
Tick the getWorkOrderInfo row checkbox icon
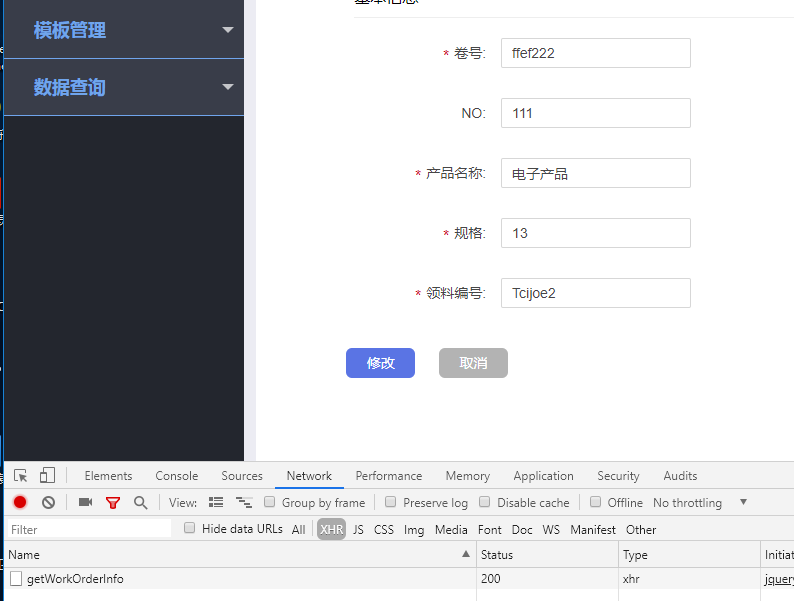click(x=16, y=578)
